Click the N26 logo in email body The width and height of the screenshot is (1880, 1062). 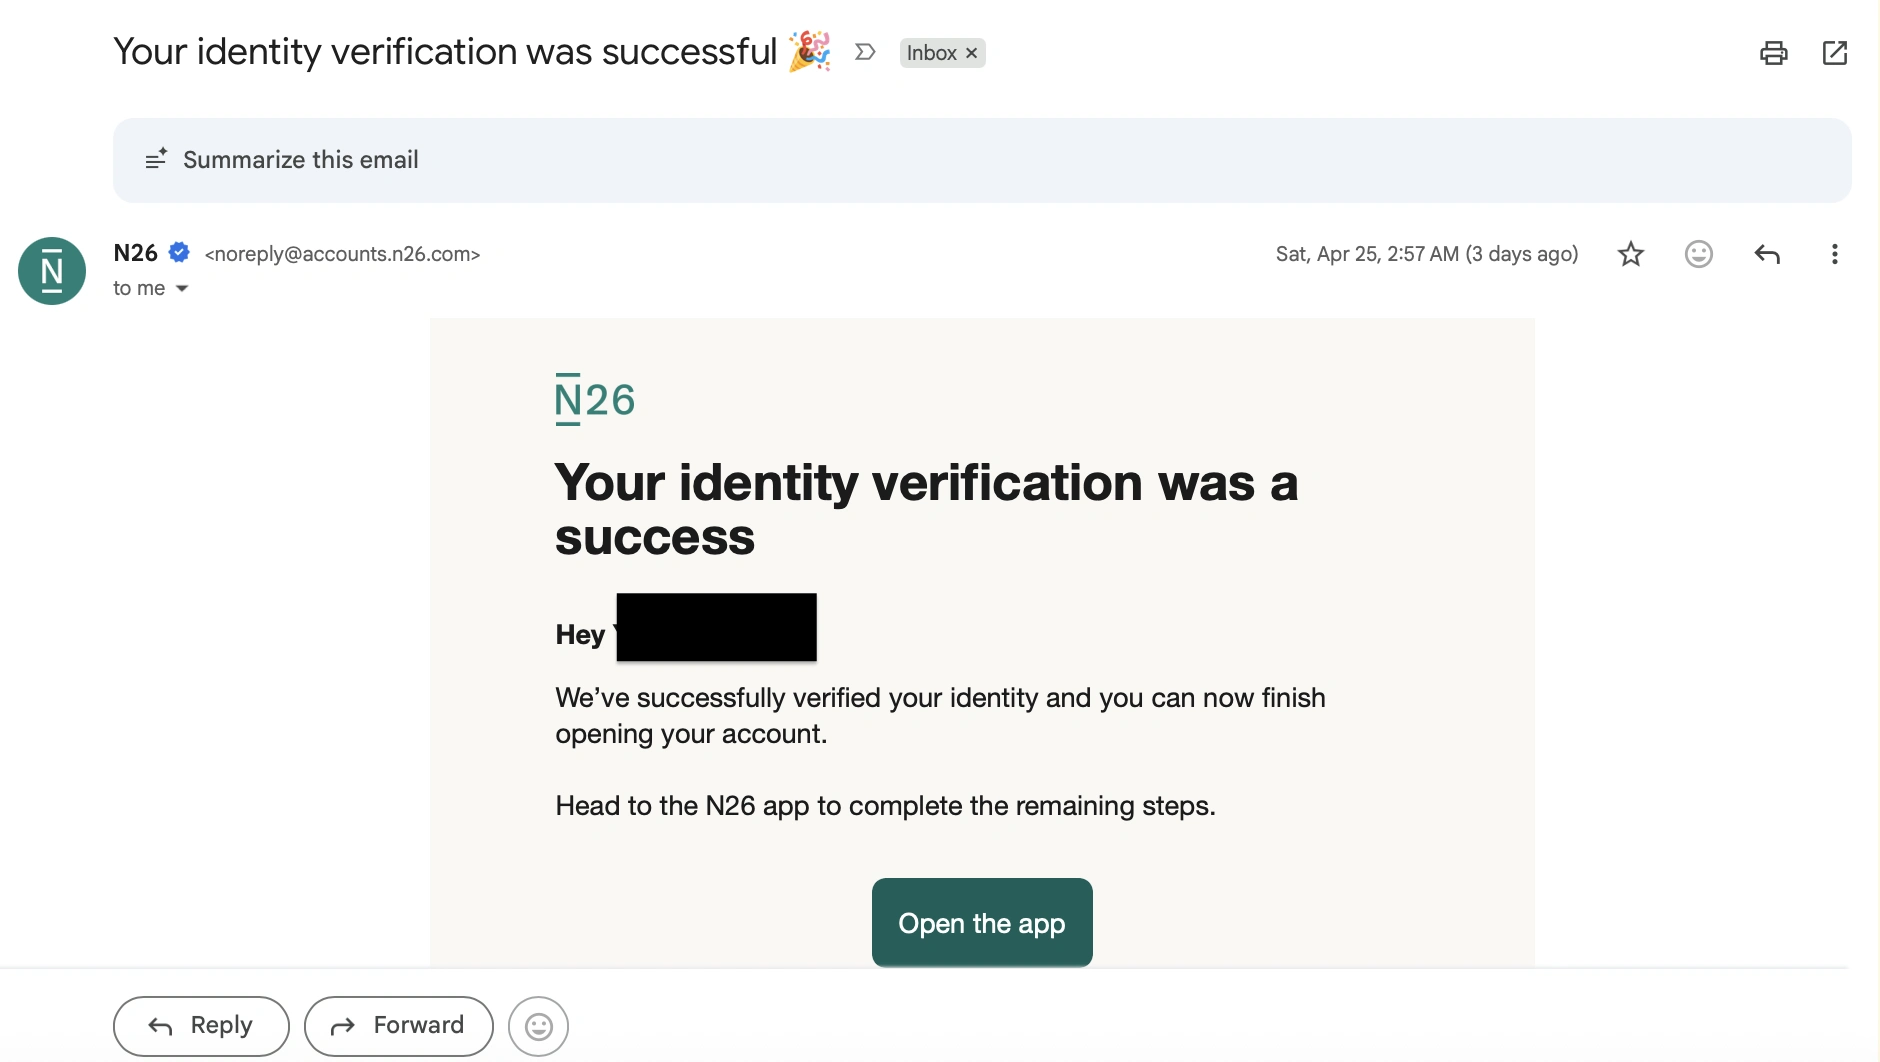(x=595, y=400)
